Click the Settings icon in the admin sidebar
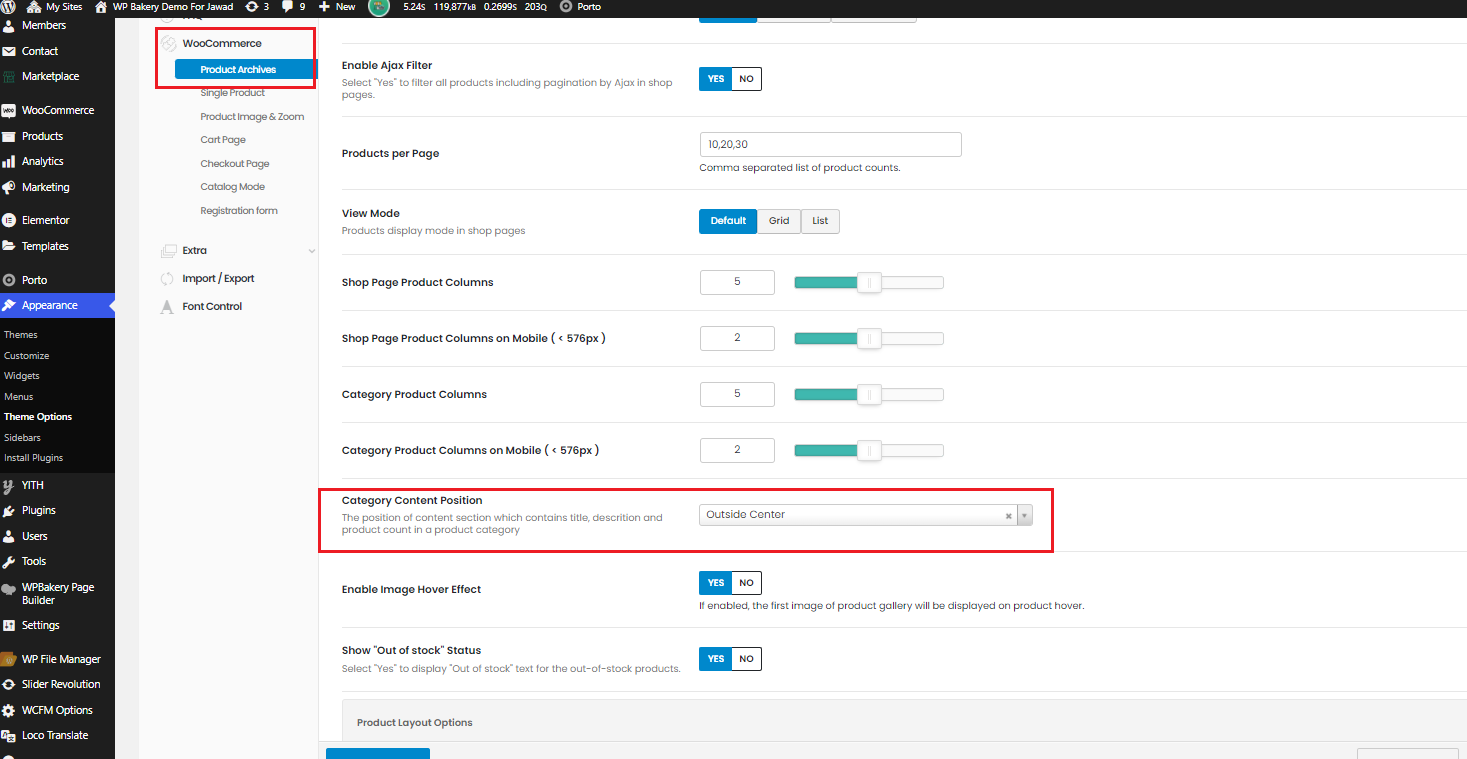 (x=9, y=625)
